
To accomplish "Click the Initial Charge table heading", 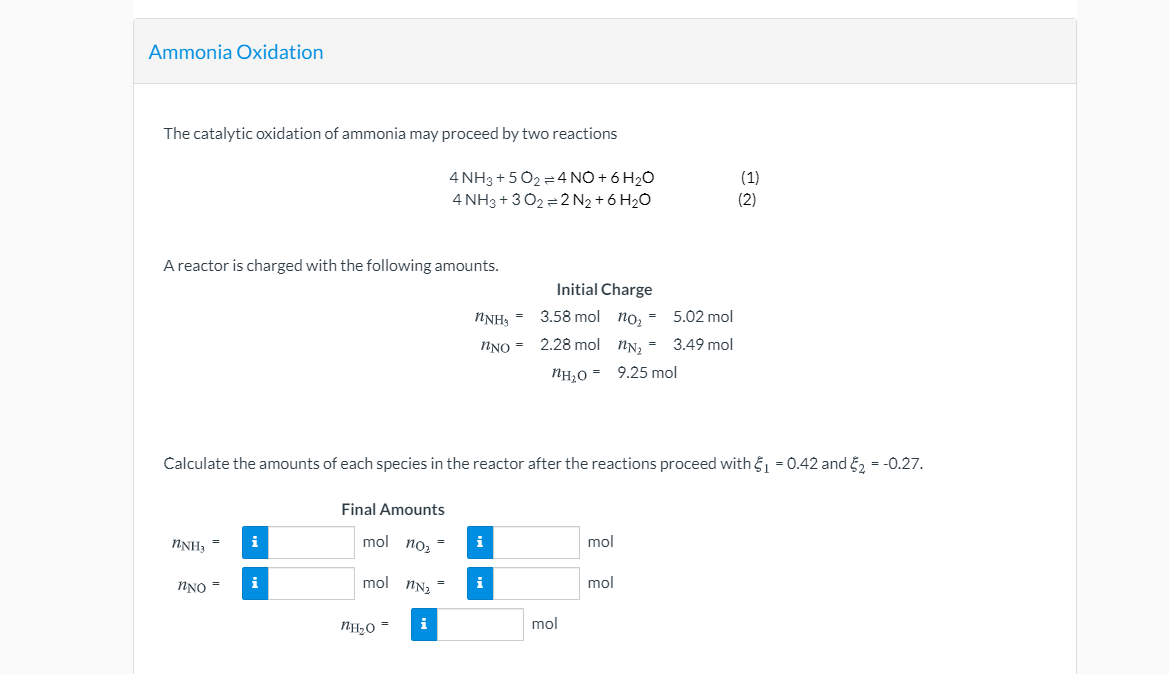I will click(604, 289).
